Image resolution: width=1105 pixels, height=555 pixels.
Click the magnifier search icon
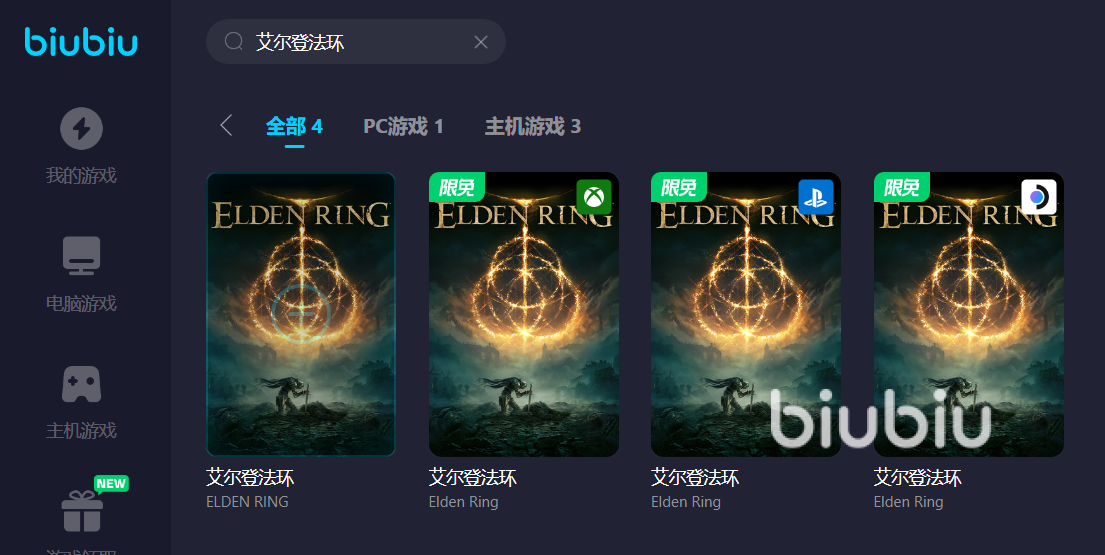click(234, 42)
